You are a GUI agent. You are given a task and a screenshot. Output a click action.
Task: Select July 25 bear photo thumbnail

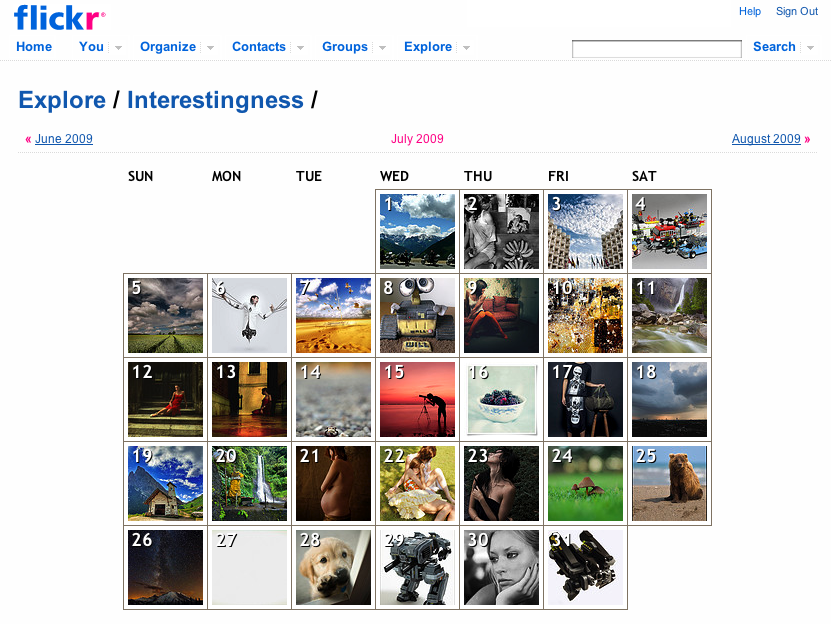pos(670,484)
